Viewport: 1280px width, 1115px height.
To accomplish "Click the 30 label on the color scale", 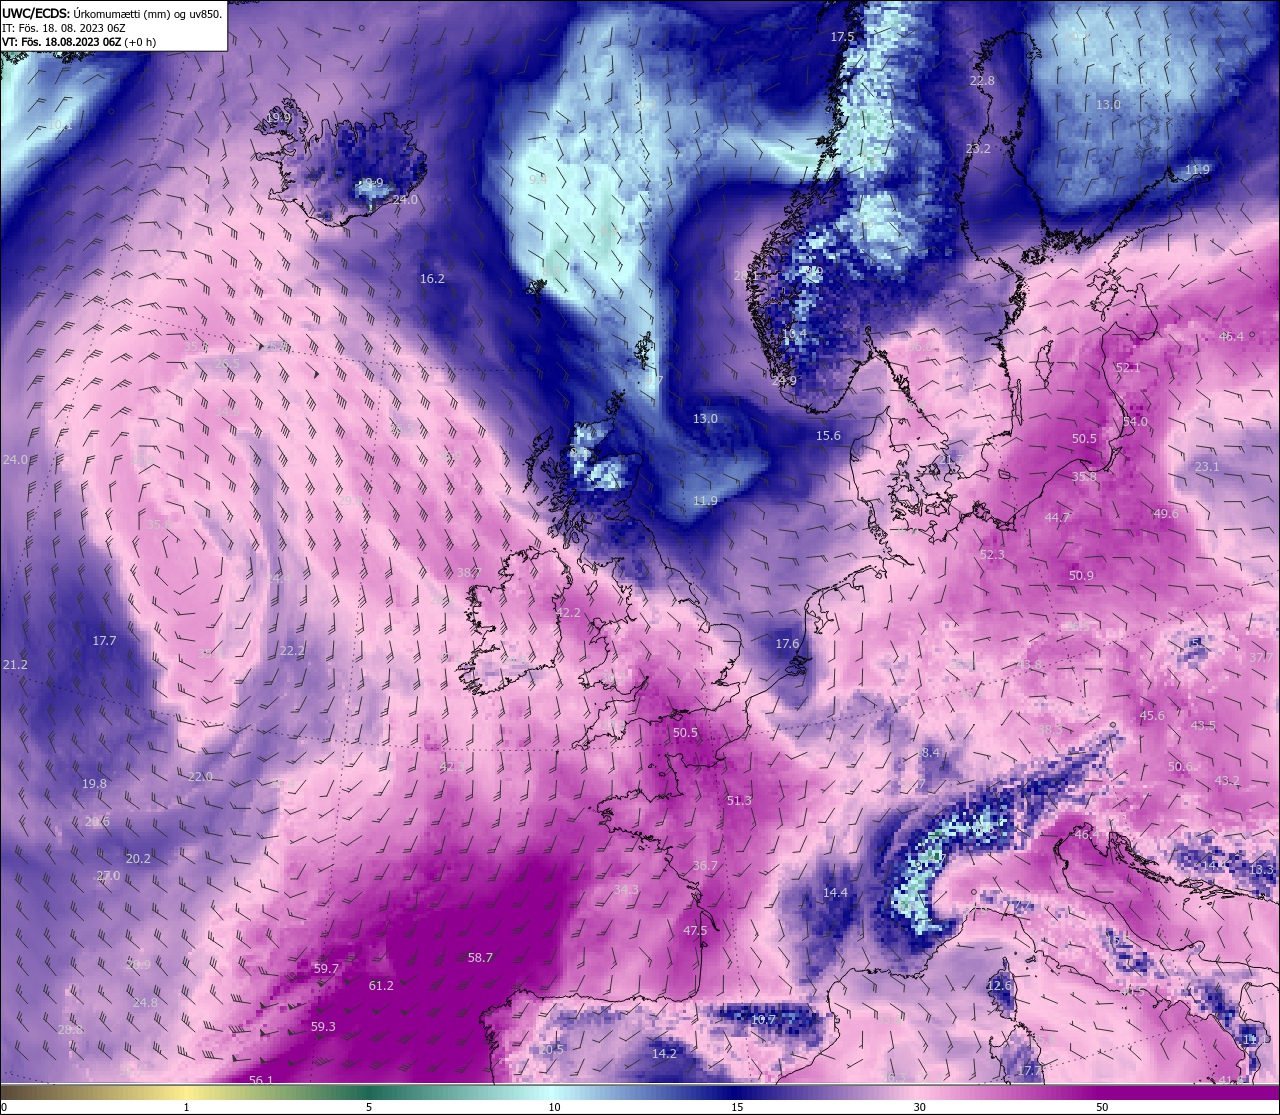I will click(919, 1107).
